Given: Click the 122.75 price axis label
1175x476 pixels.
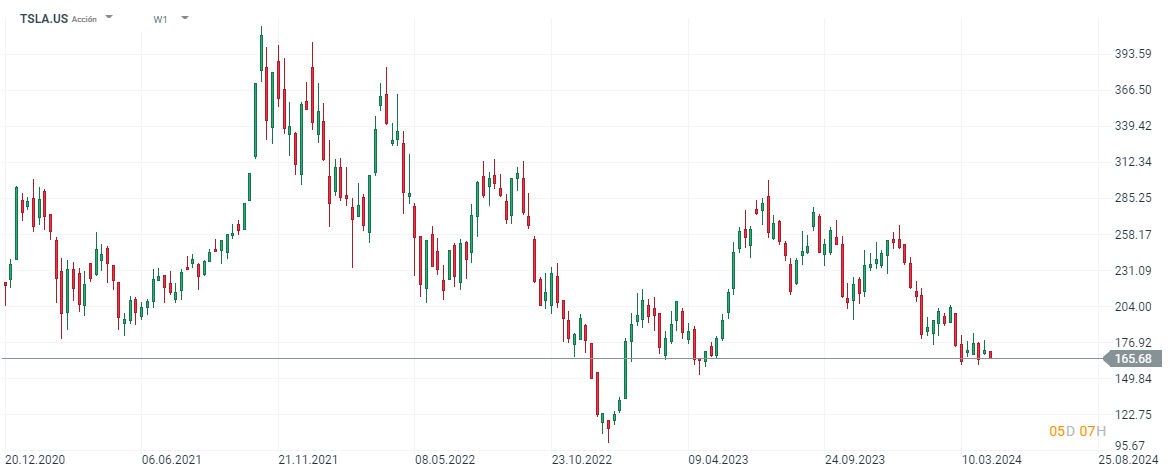Looking at the screenshot, I should (1134, 415).
